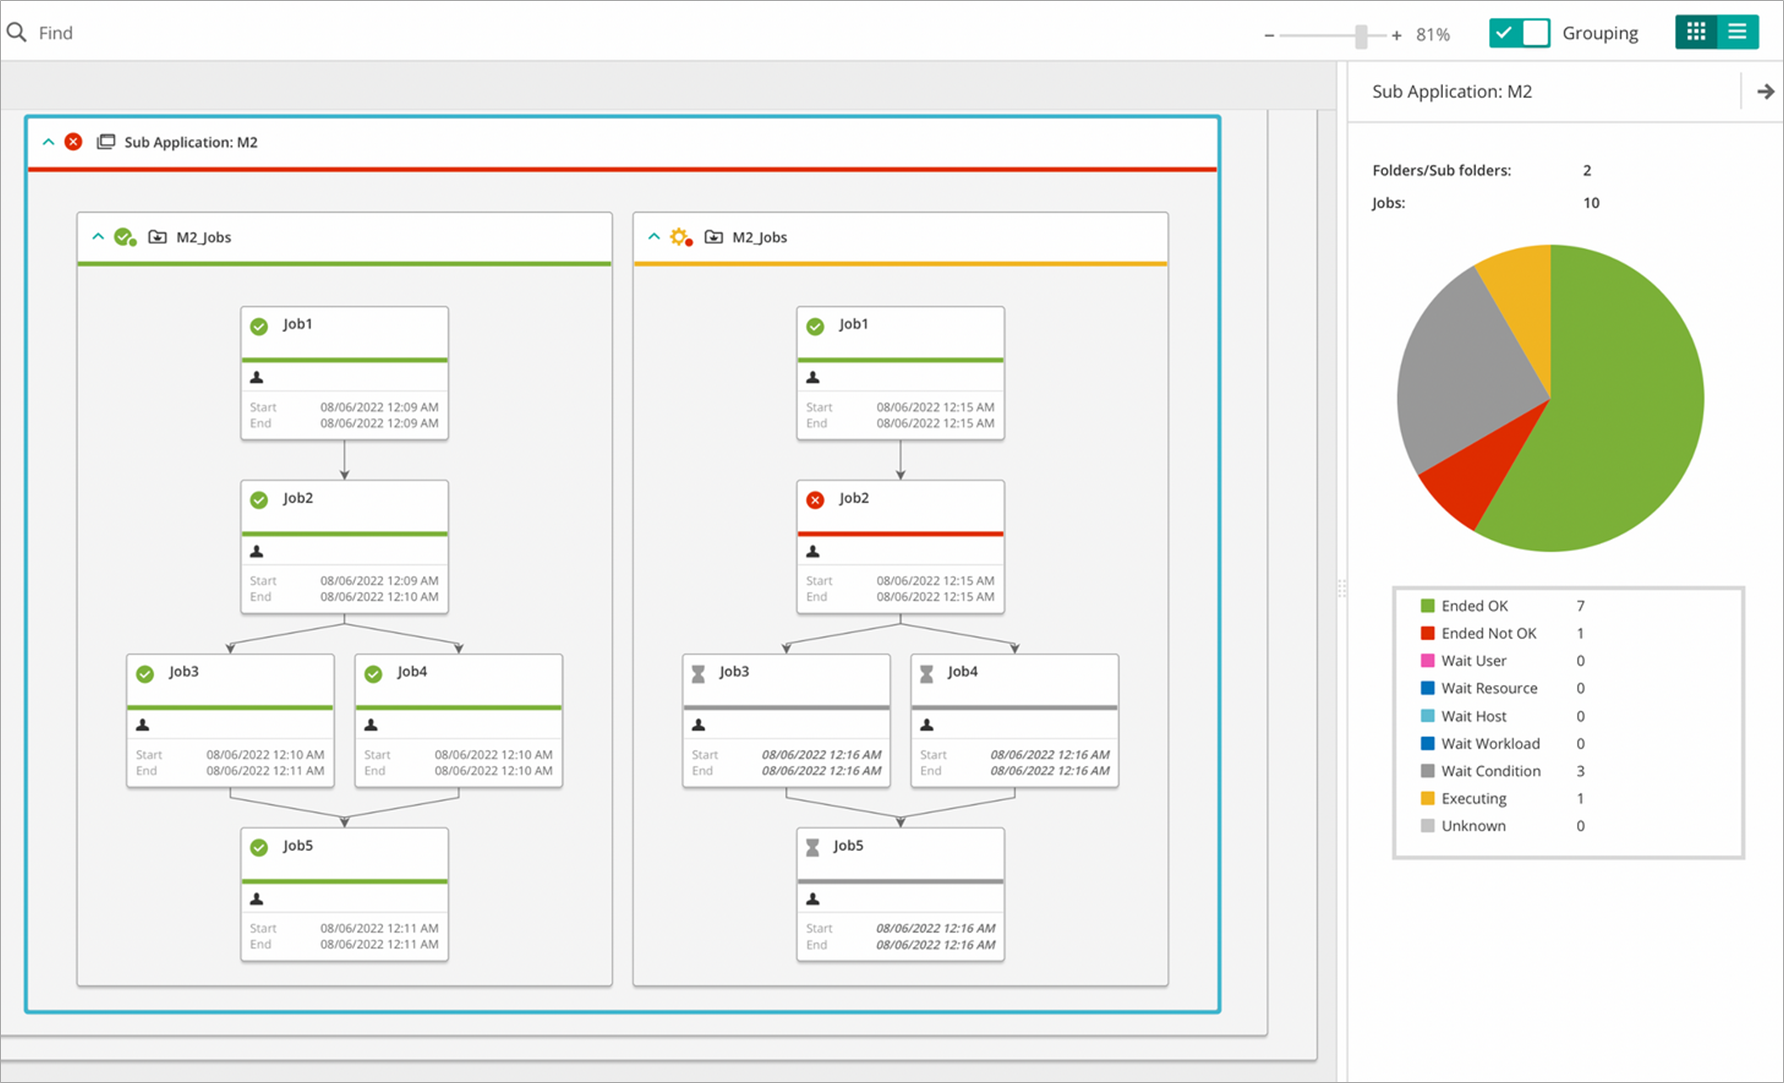Viewport: 1784px width, 1083px height.
Task: Click the magnifying glass search icon
Action: pos(16,32)
